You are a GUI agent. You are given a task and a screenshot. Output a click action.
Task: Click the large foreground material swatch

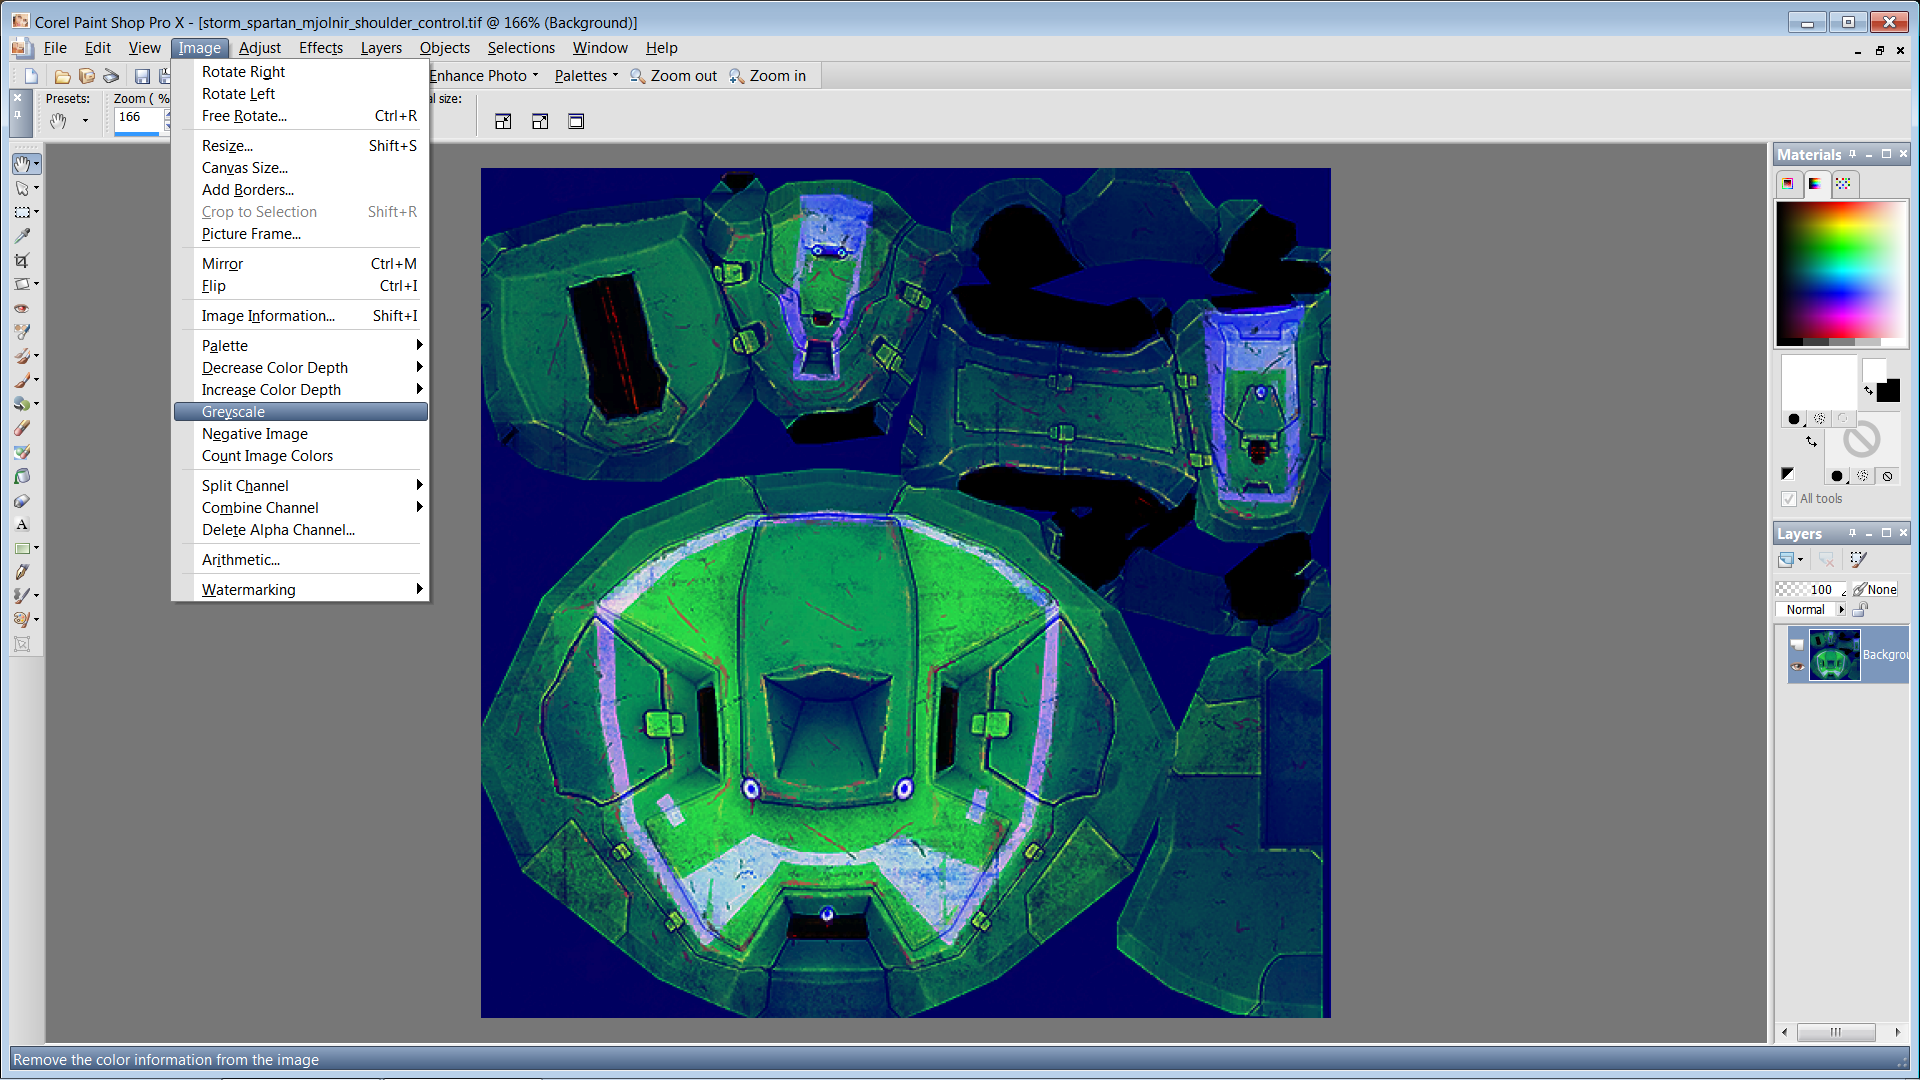[1819, 381]
